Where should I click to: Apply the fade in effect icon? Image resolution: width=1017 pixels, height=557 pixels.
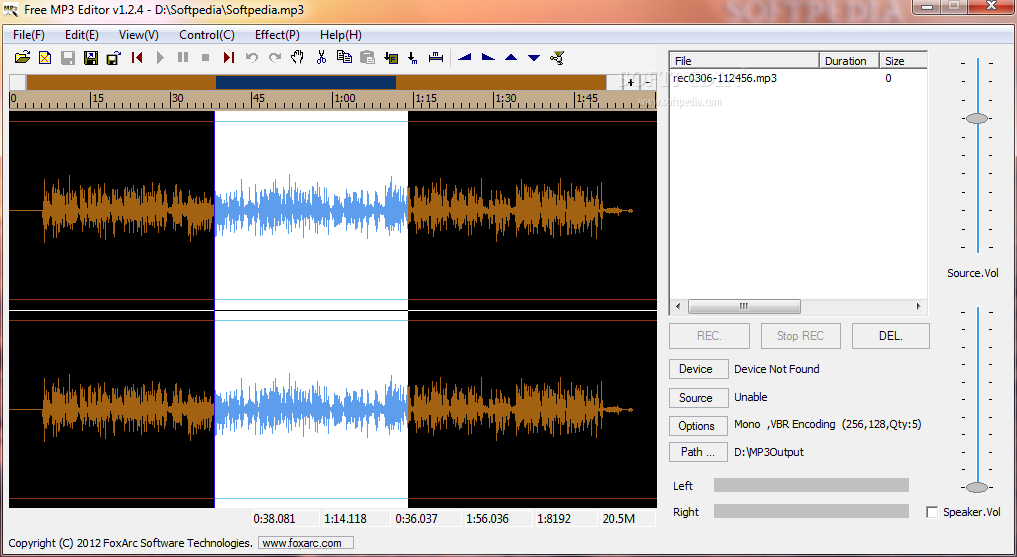(x=464, y=58)
